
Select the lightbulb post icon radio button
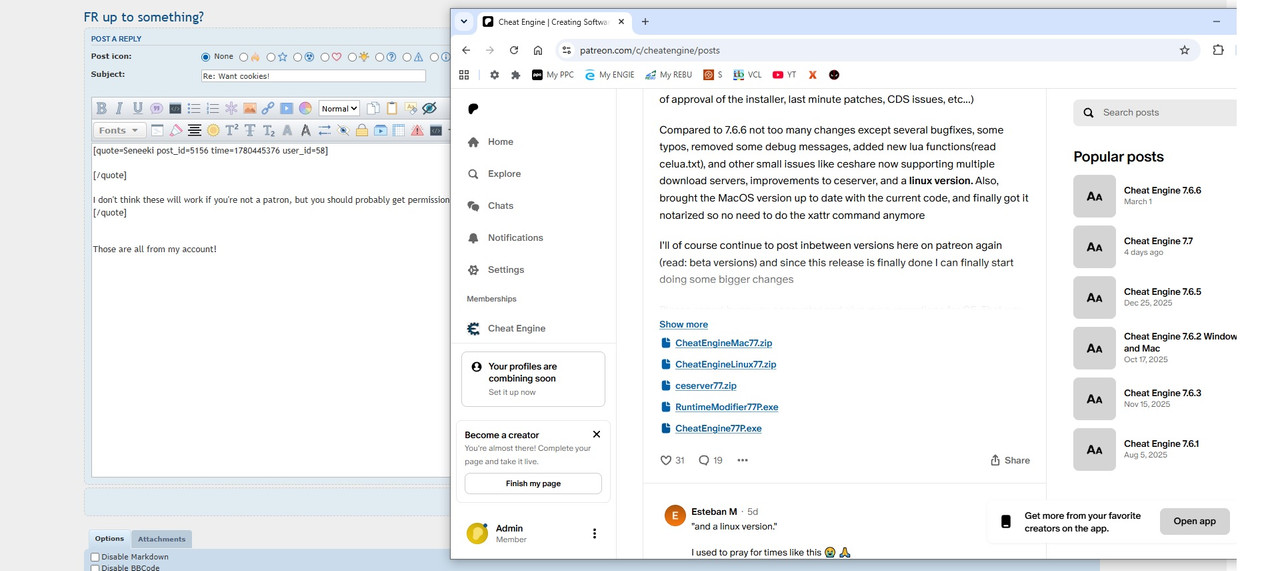click(352, 57)
